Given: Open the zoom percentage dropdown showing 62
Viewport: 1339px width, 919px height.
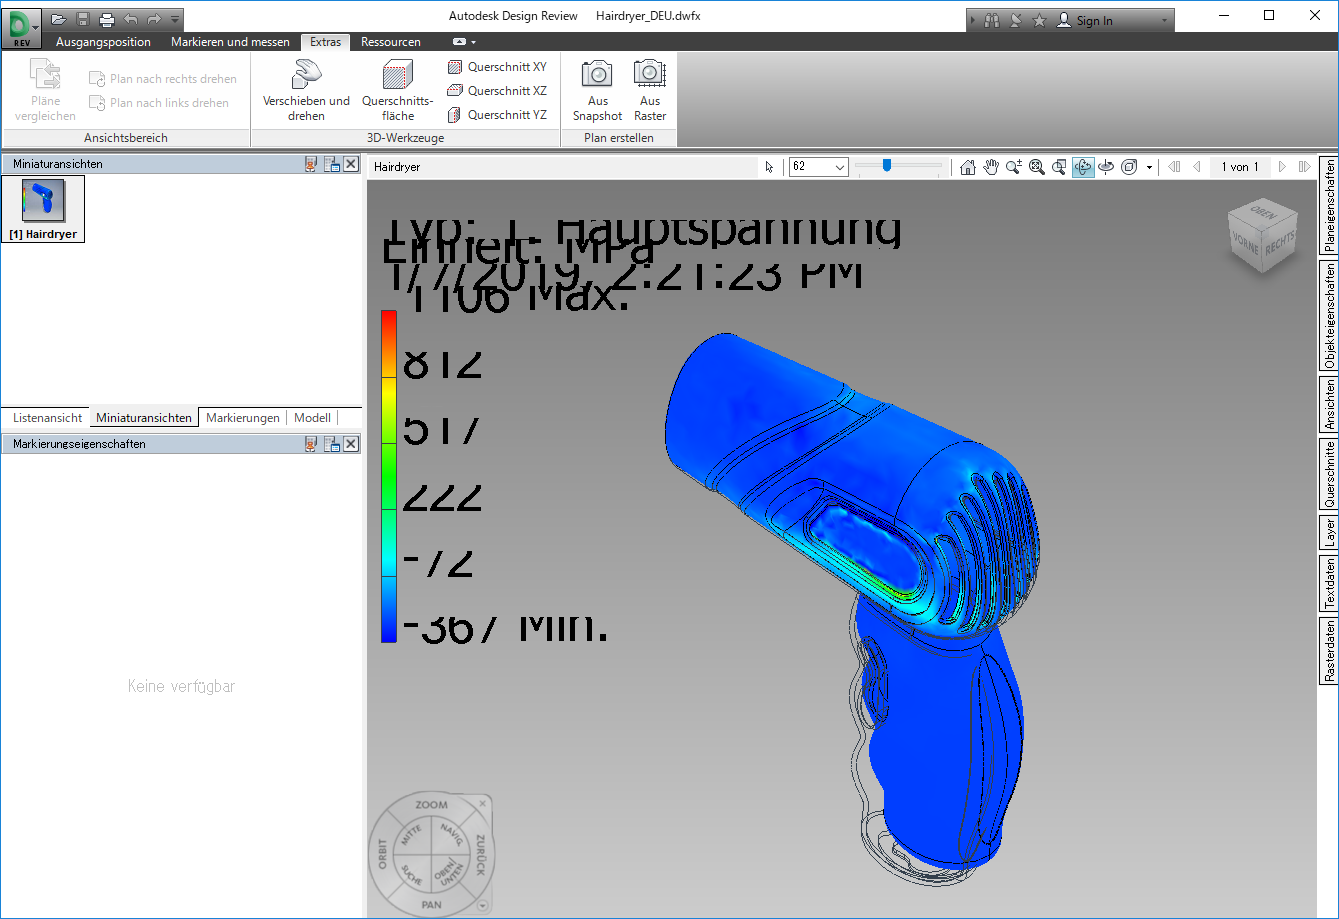Looking at the screenshot, I should [x=819, y=167].
